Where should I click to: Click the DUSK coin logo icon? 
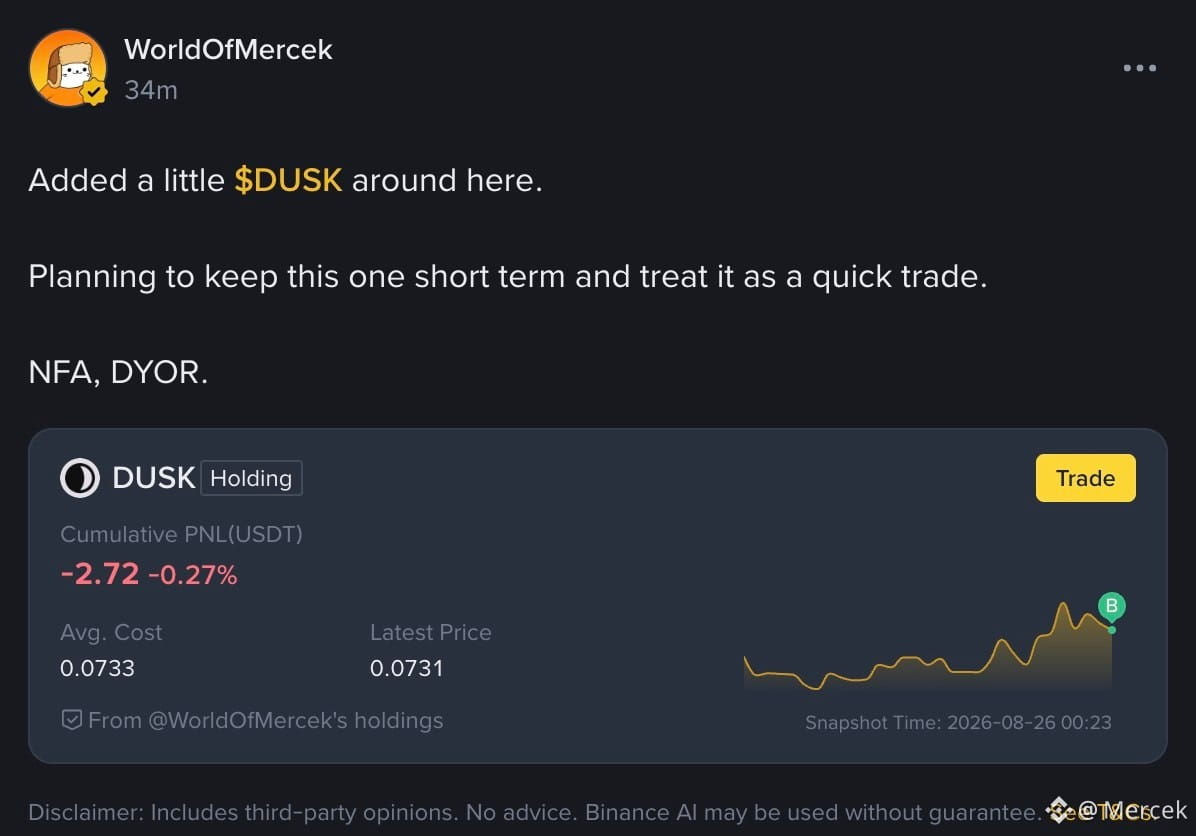pyautogui.click(x=80, y=478)
